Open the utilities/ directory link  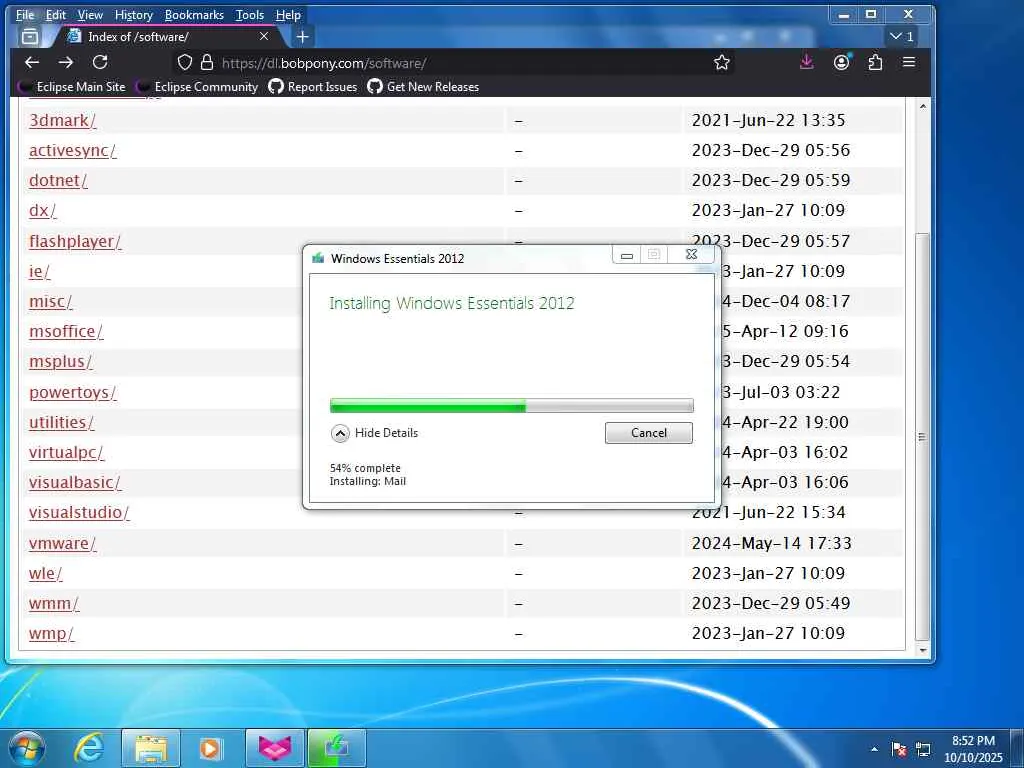[x=61, y=423]
